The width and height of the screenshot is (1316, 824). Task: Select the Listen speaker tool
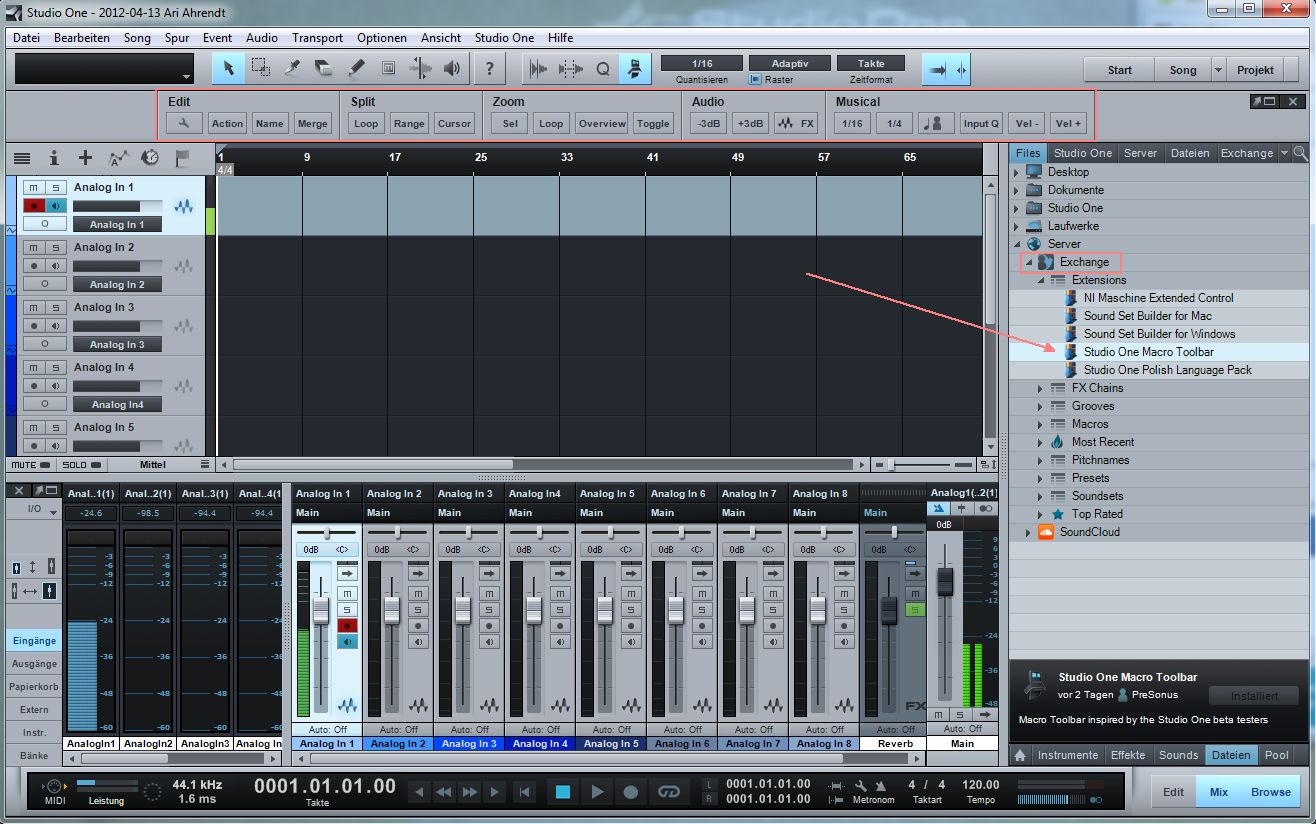click(452, 69)
